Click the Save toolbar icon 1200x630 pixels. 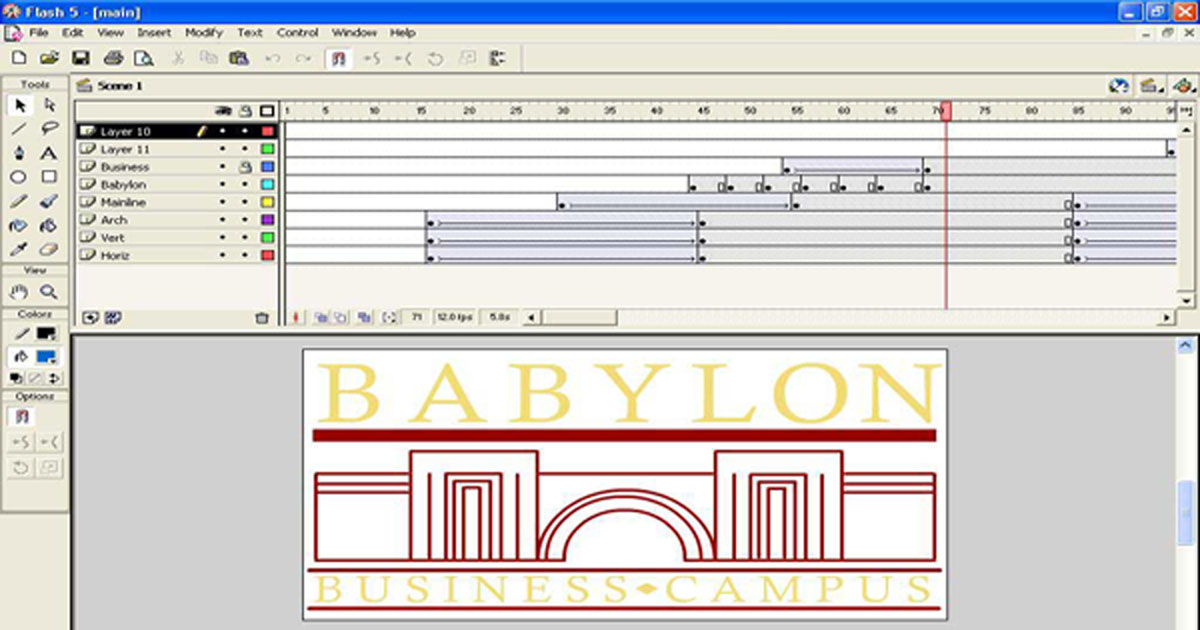coord(80,58)
